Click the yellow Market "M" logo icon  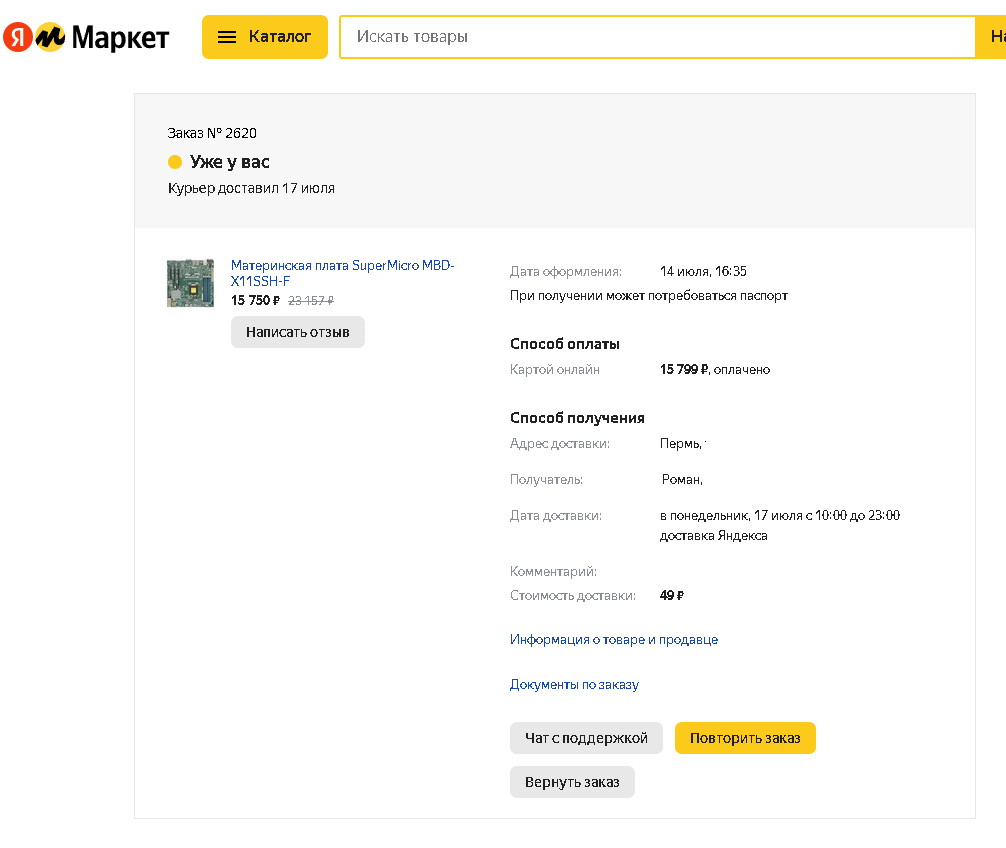(x=50, y=38)
